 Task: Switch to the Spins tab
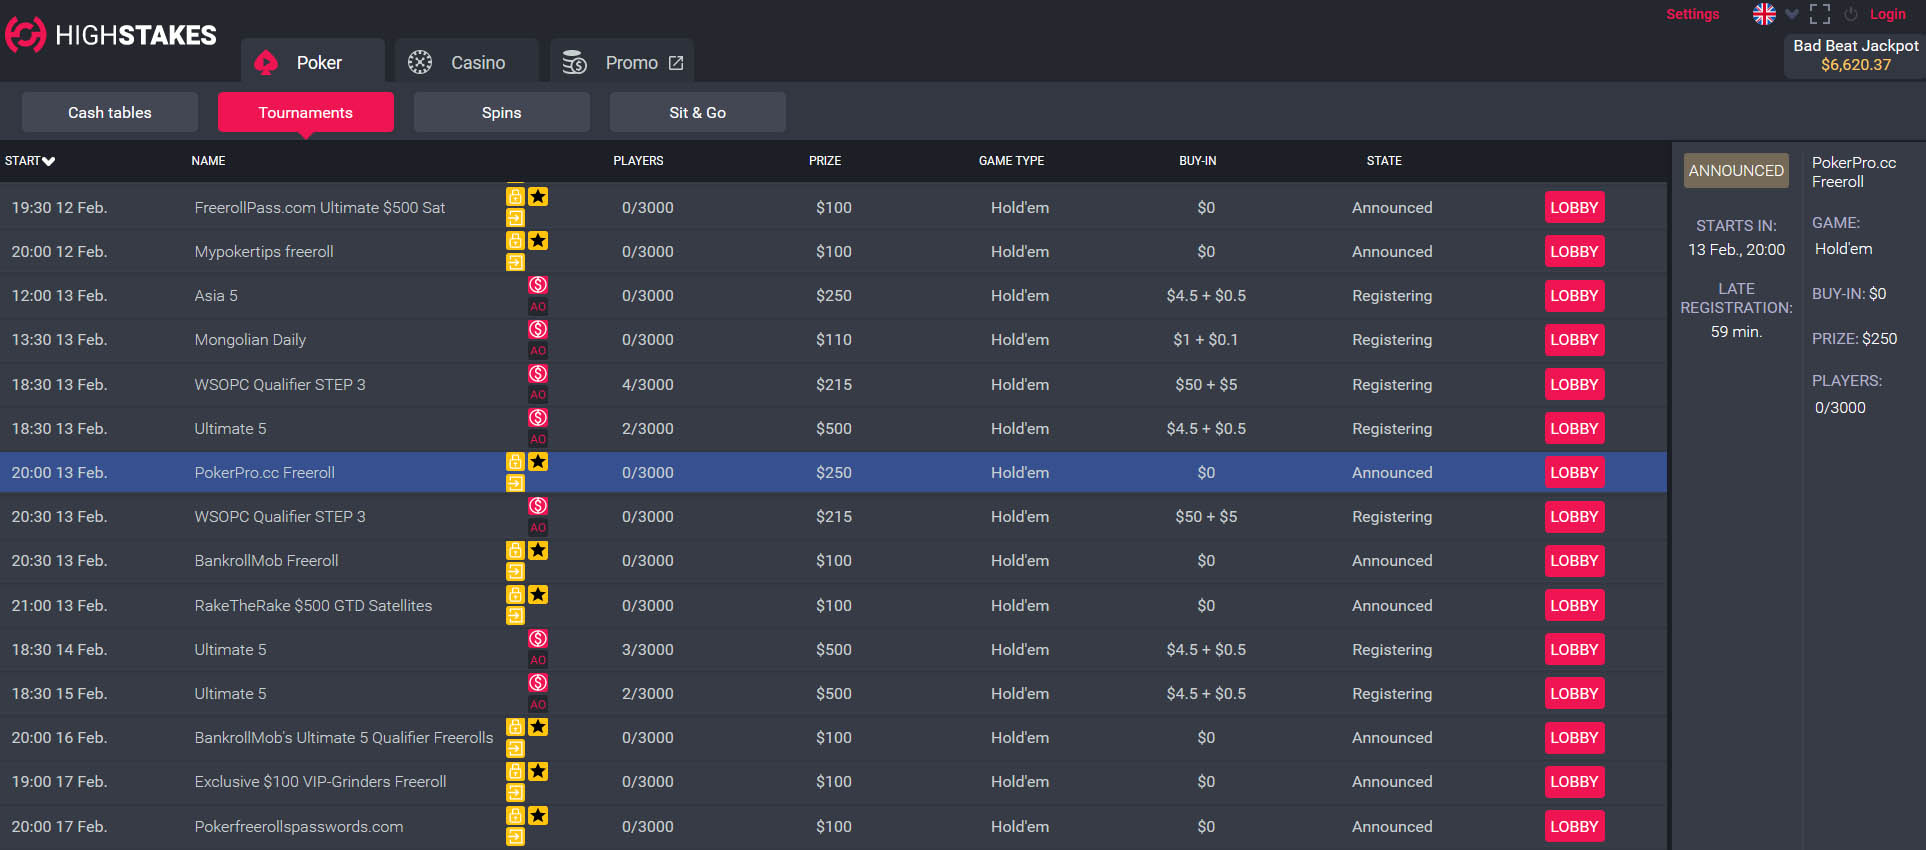(x=502, y=112)
